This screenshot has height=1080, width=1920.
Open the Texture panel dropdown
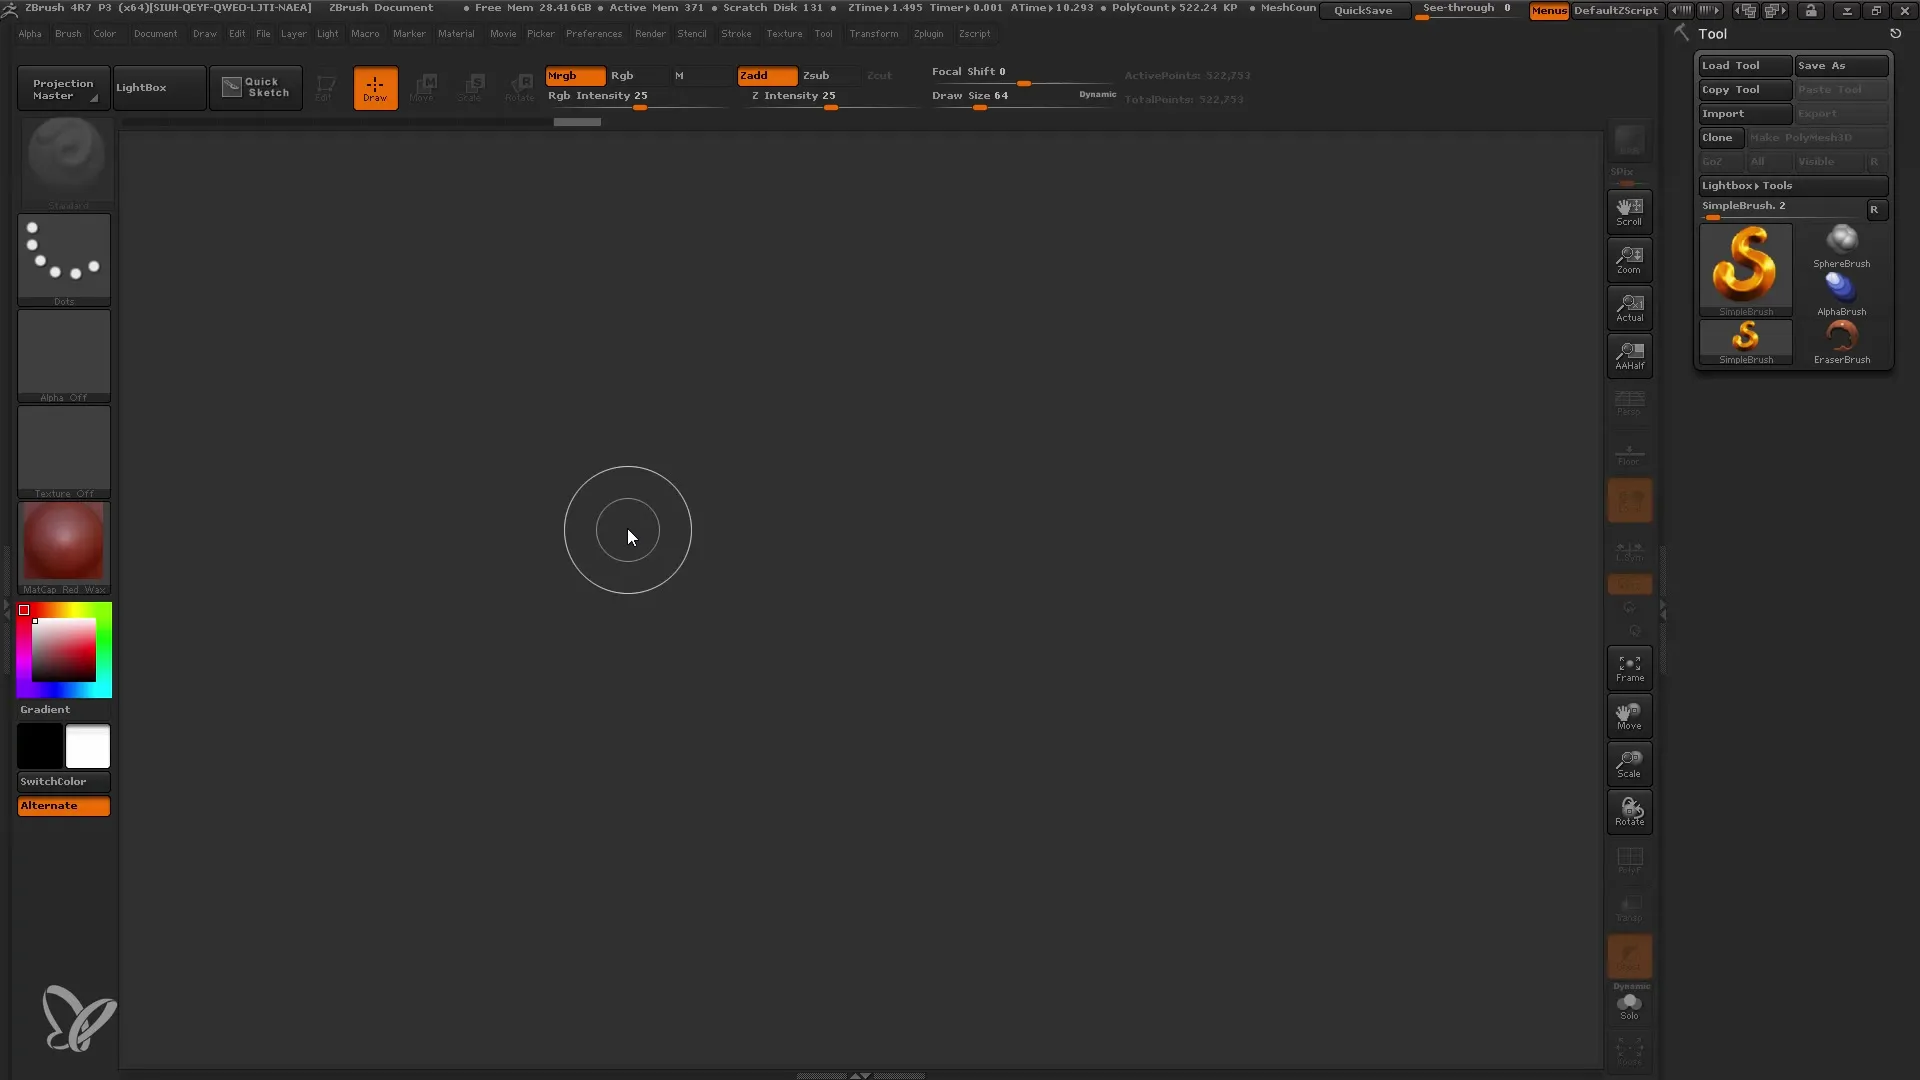(783, 33)
